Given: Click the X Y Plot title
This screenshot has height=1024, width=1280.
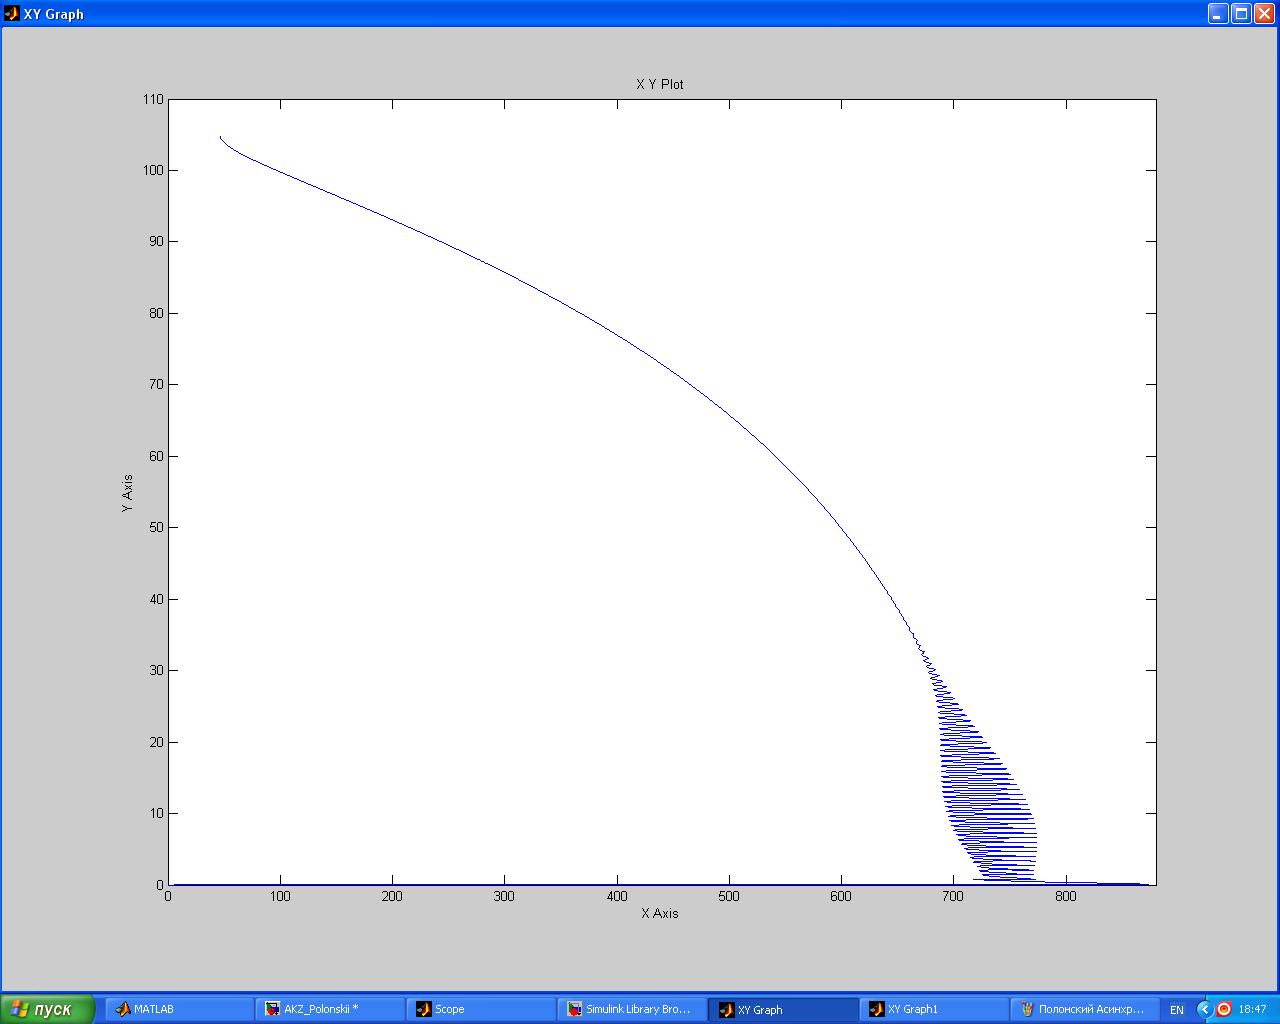Looking at the screenshot, I should pyautogui.click(x=660, y=84).
